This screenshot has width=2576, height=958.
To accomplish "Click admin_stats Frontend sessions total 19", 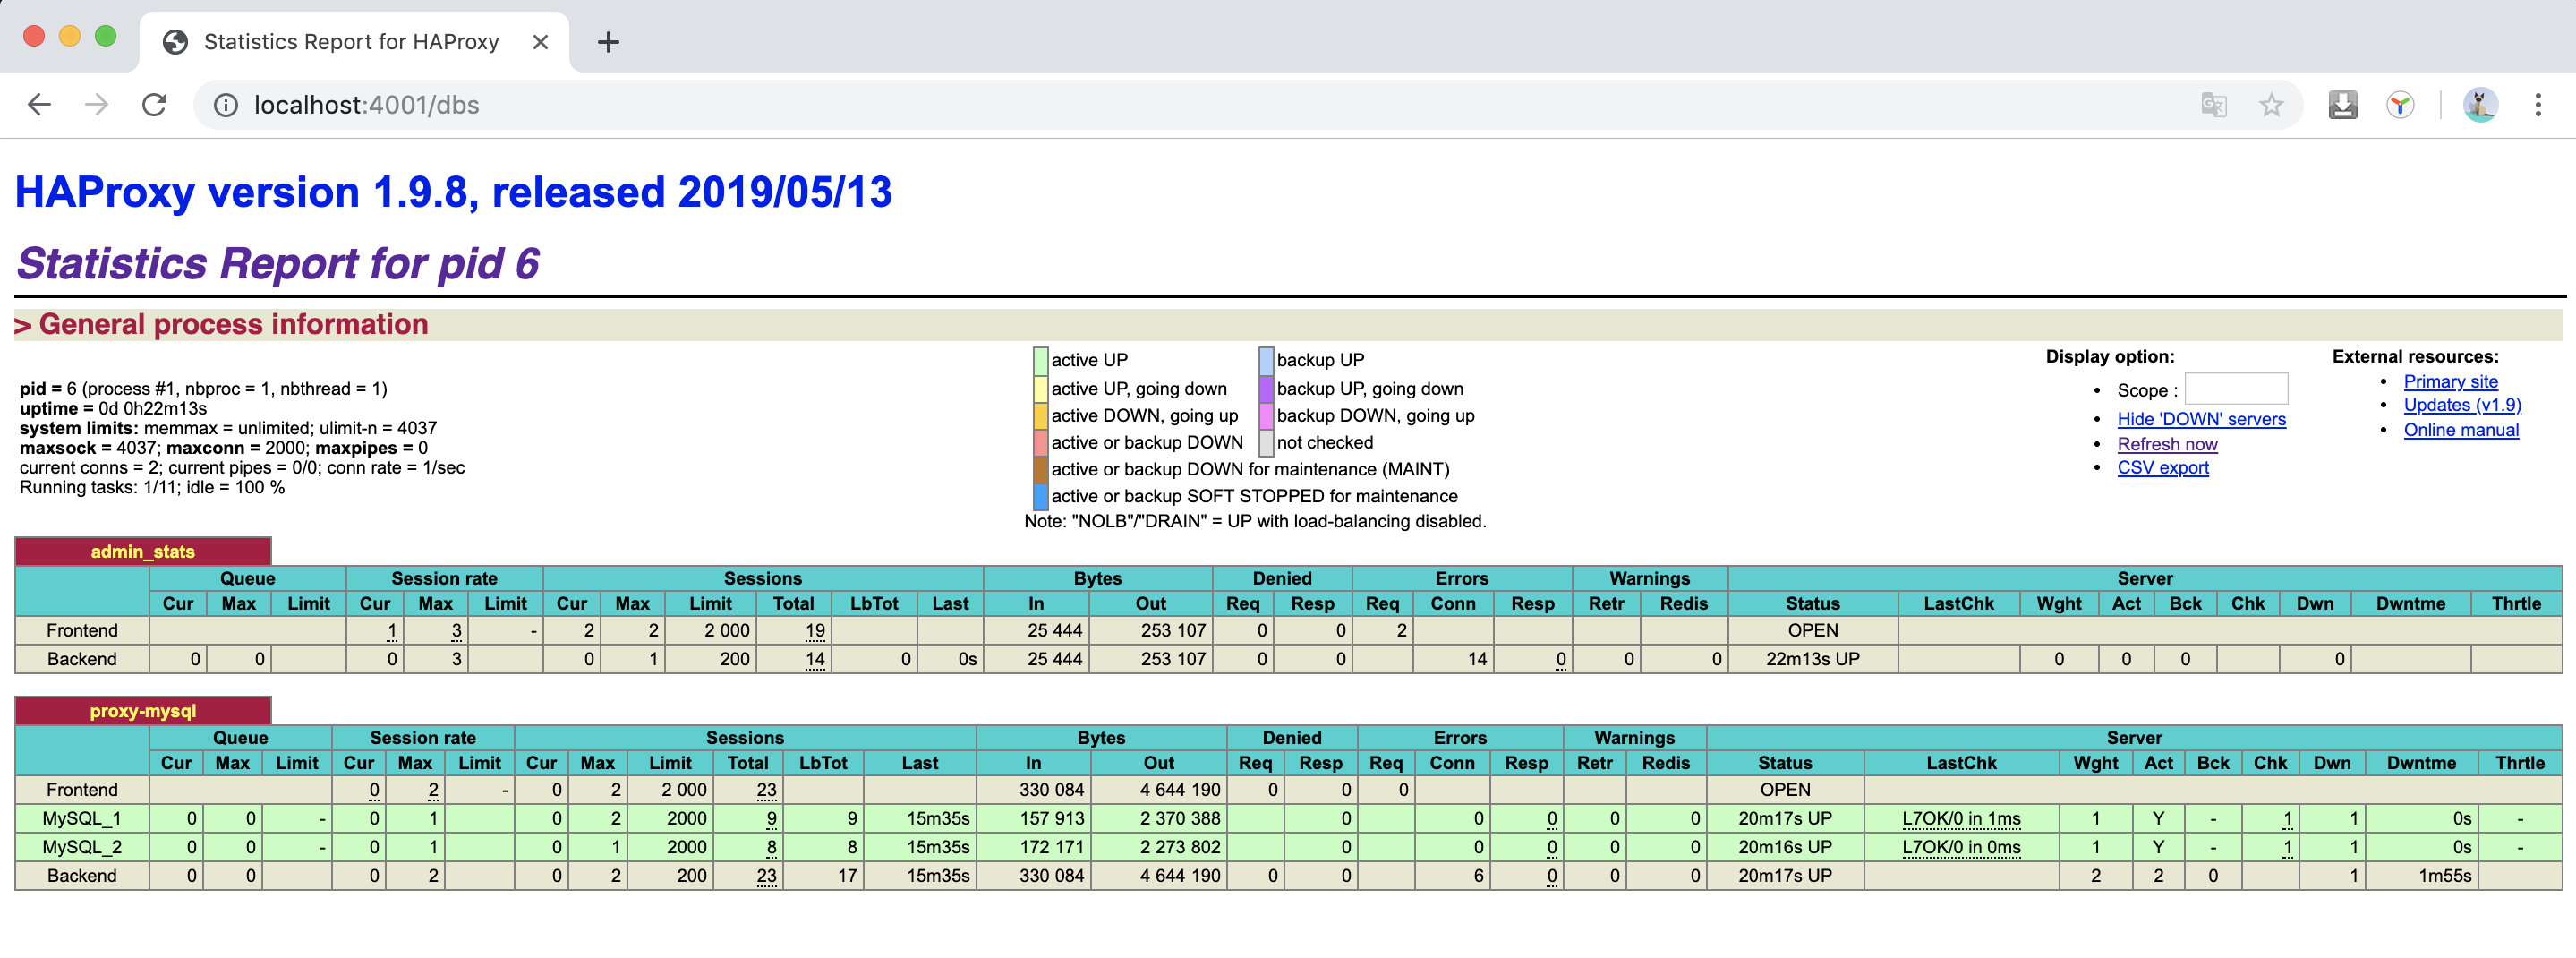I will pos(815,630).
